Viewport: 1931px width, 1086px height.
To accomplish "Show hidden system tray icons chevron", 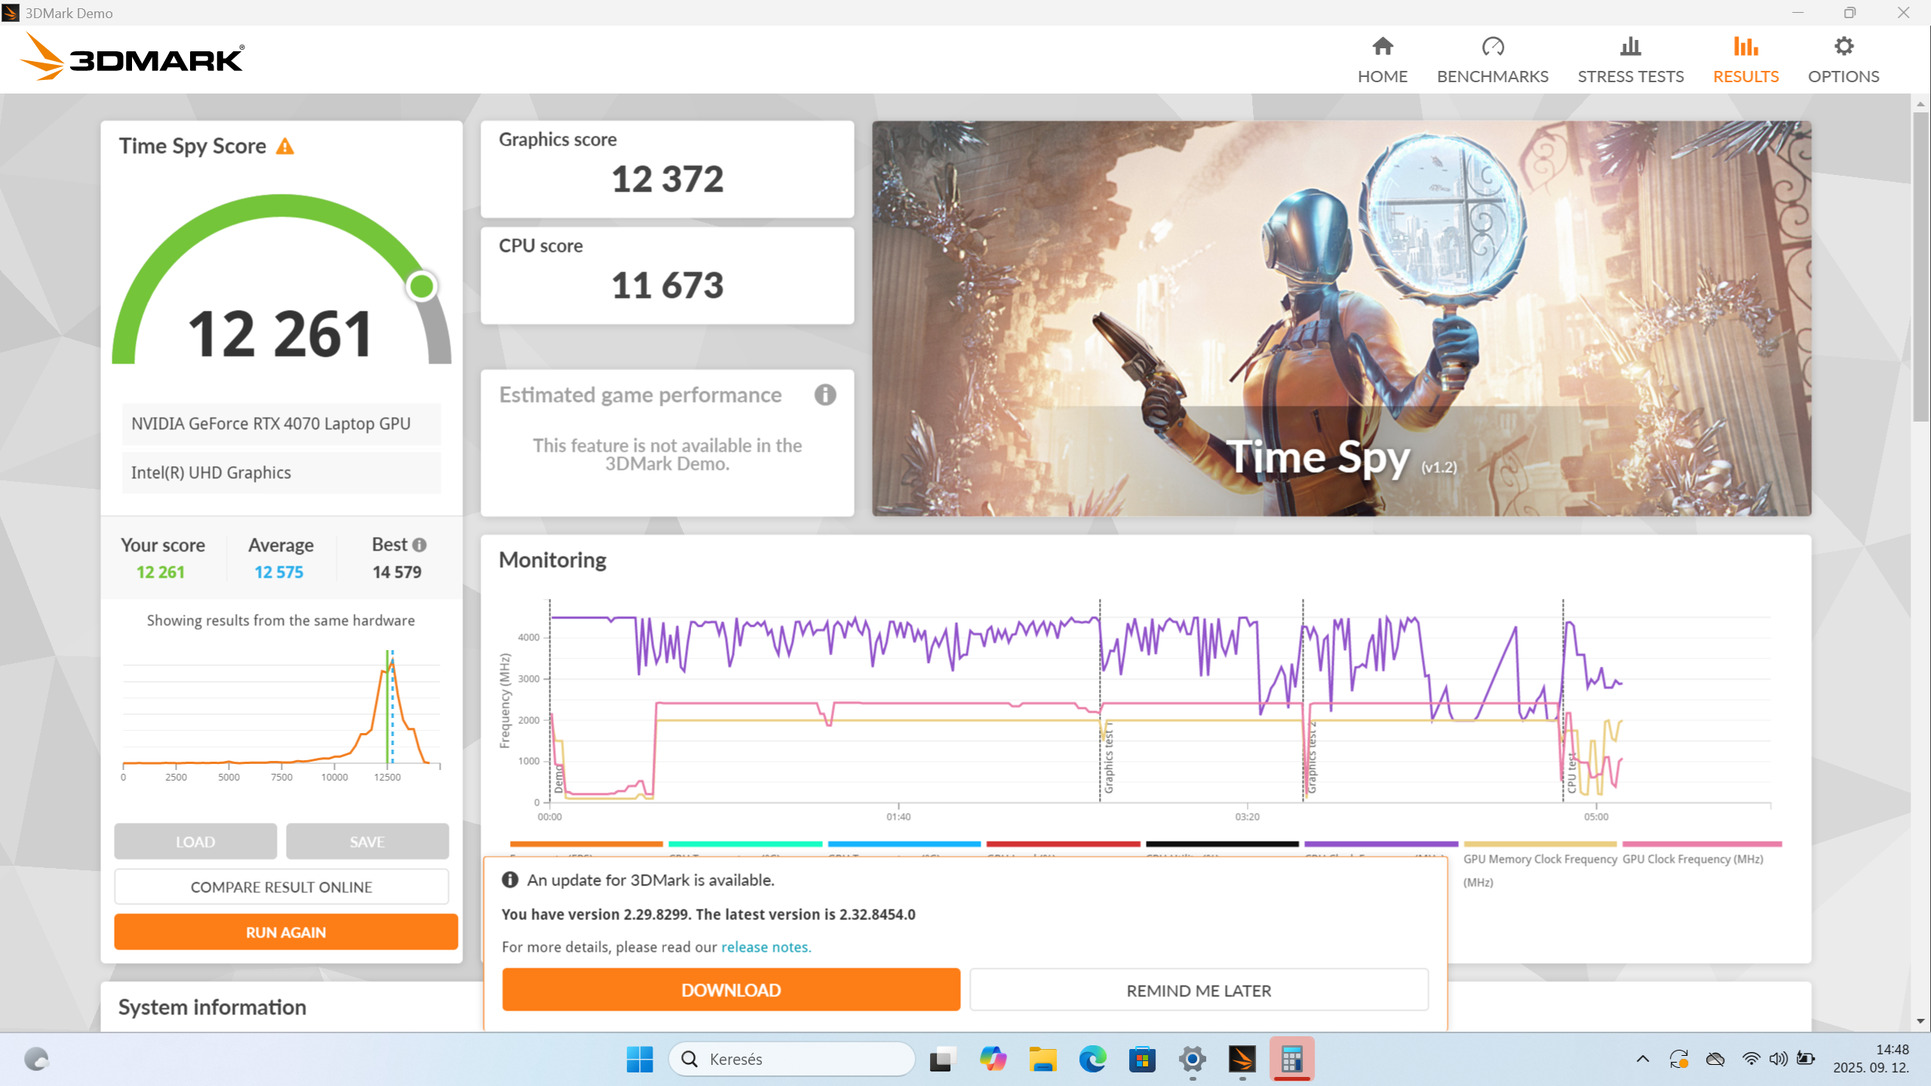I will pos(1642,1059).
